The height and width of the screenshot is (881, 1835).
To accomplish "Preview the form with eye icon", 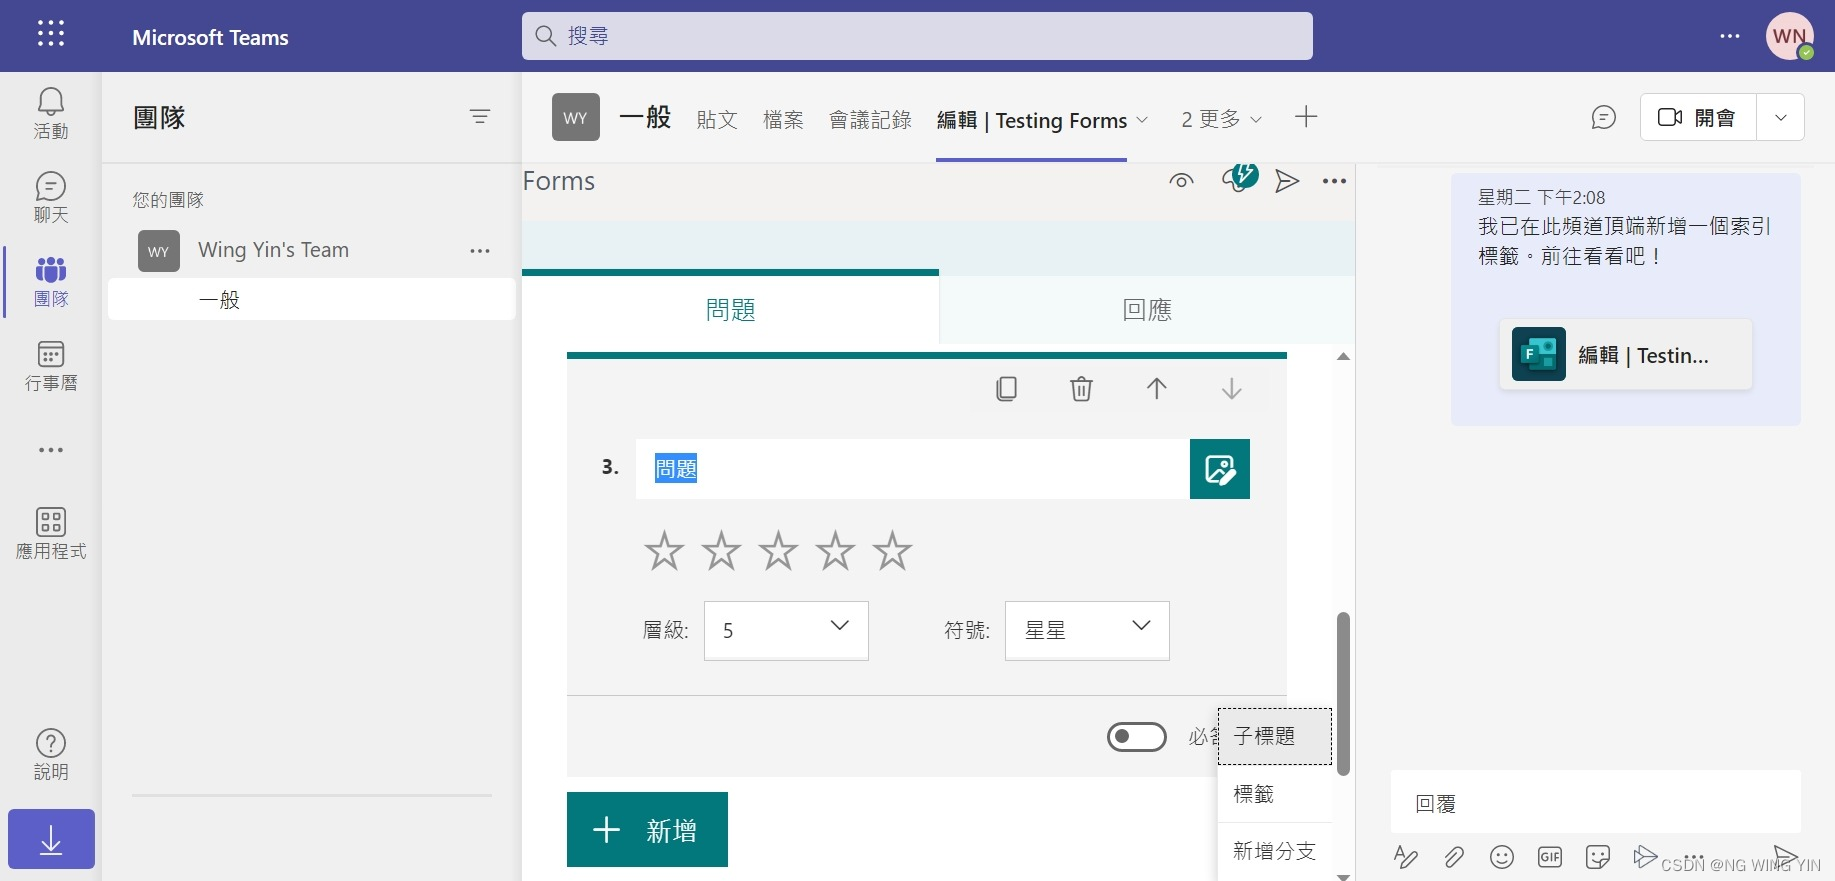I will 1181,181.
